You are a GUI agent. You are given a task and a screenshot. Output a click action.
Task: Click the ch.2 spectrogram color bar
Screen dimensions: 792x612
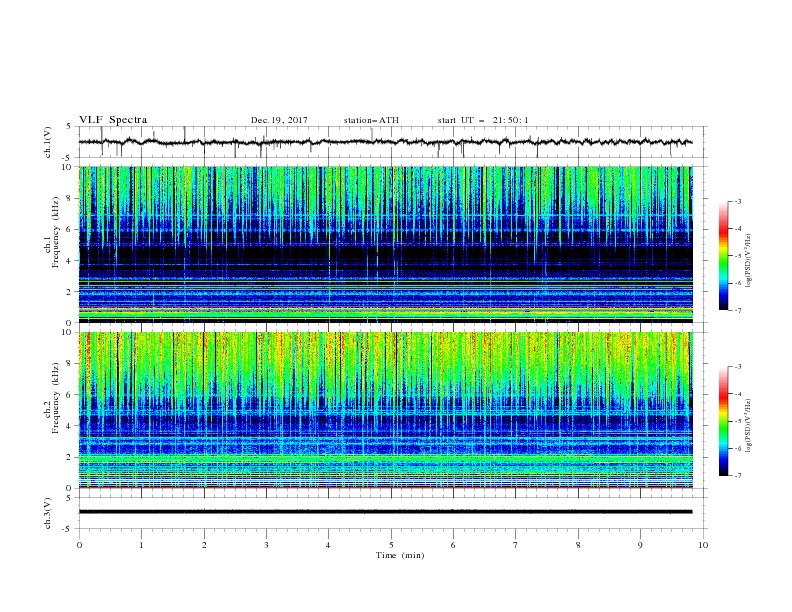tap(723, 421)
